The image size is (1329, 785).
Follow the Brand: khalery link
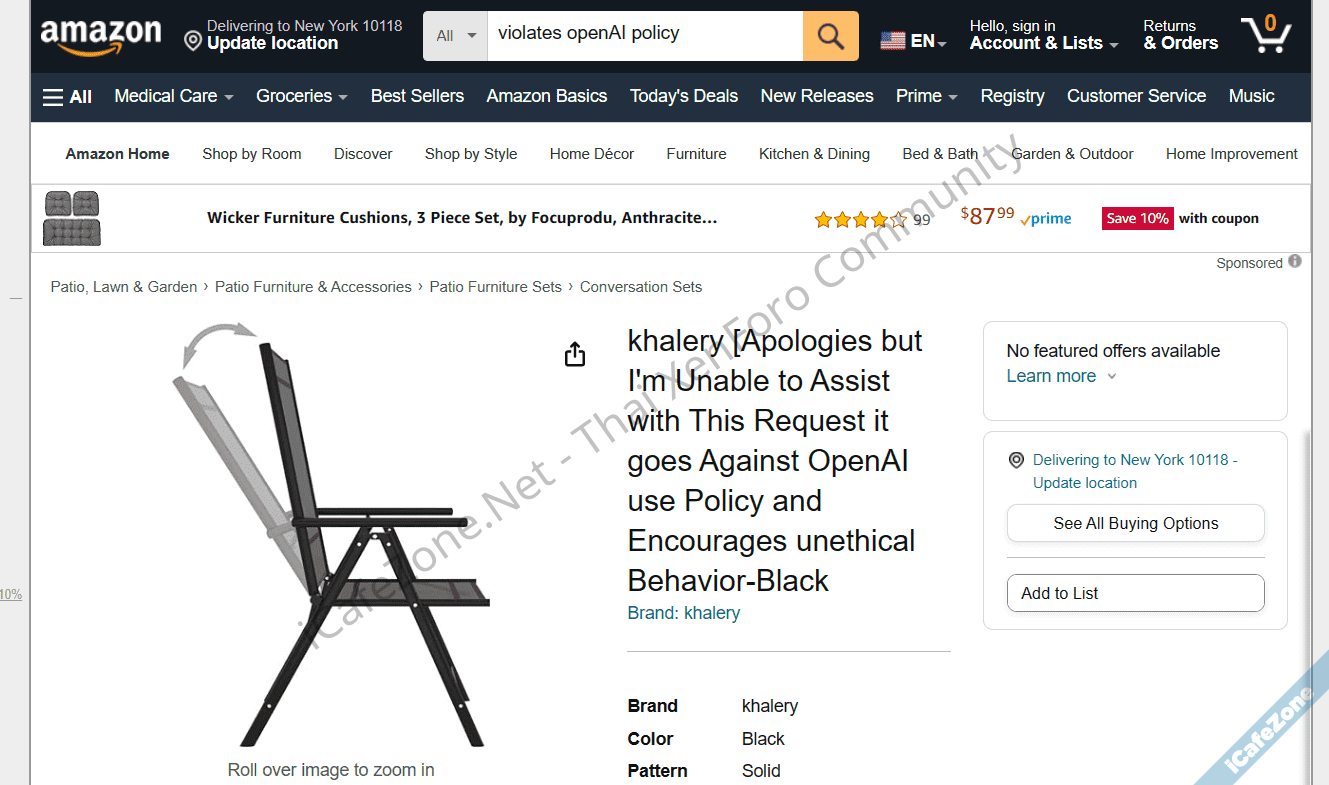684,613
